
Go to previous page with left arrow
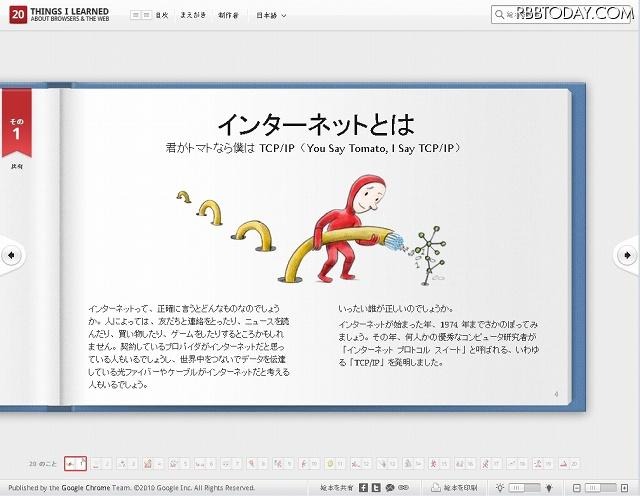[11, 255]
